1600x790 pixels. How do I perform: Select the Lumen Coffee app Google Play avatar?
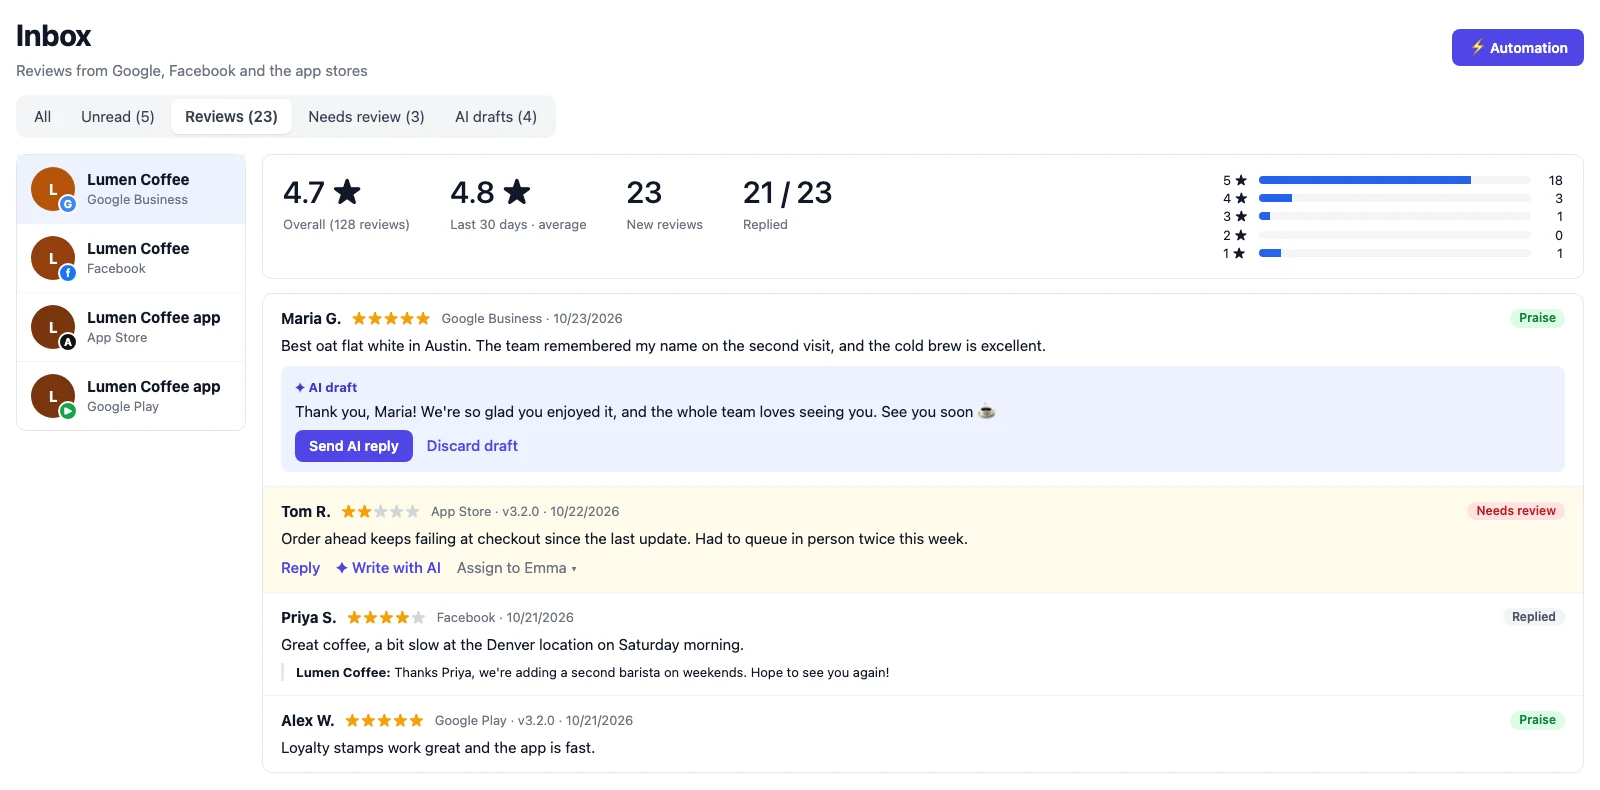(53, 396)
